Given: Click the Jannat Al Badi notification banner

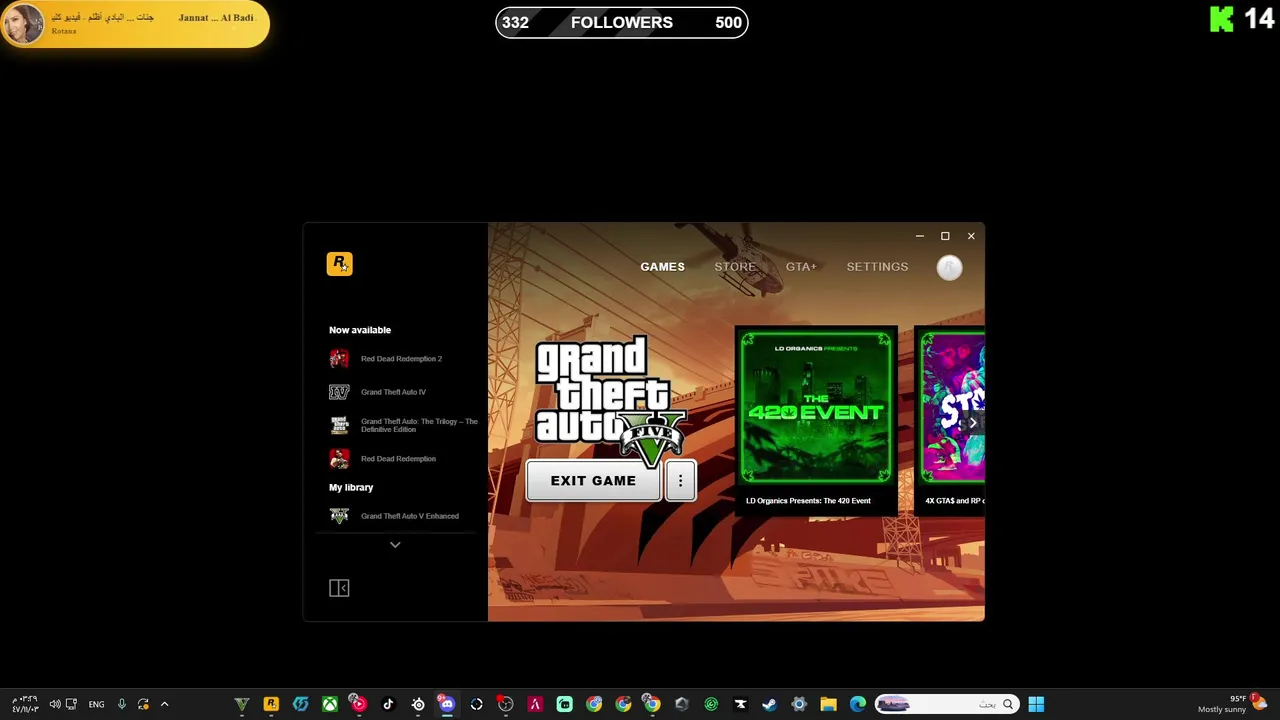Looking at the screenshot, I should pyautogui.click(x=135, y=24).
